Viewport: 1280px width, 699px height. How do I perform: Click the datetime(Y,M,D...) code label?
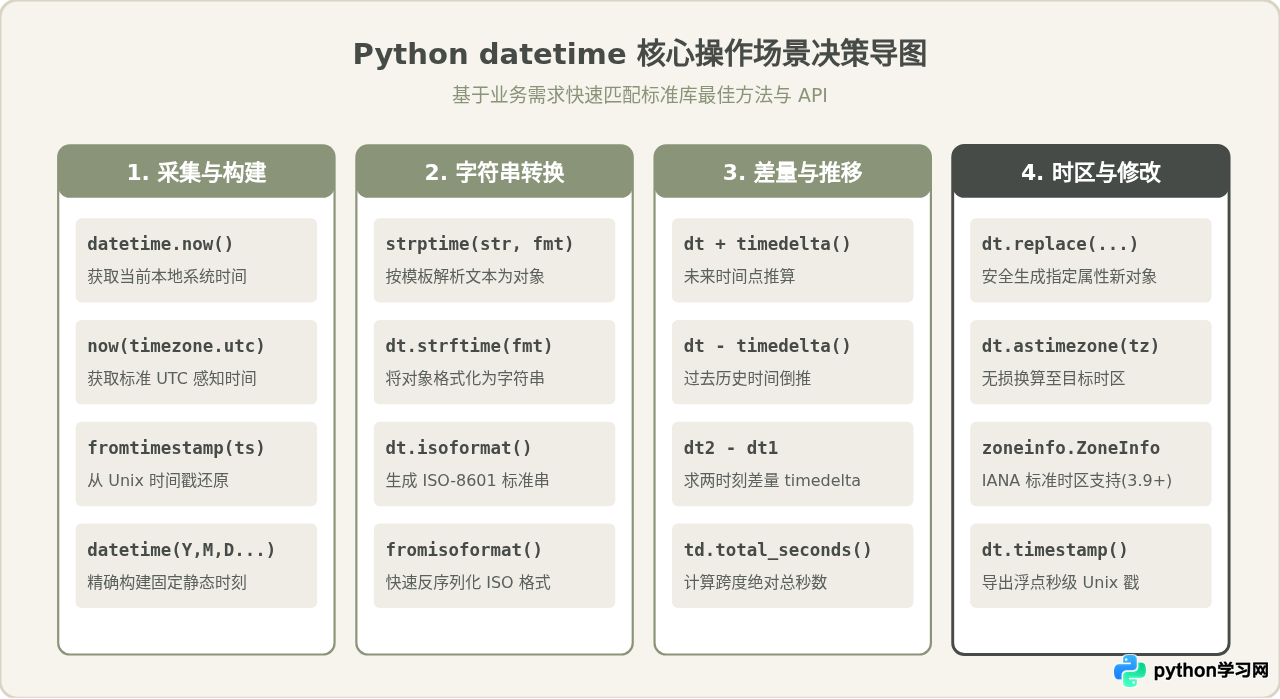tap(181, 550)
